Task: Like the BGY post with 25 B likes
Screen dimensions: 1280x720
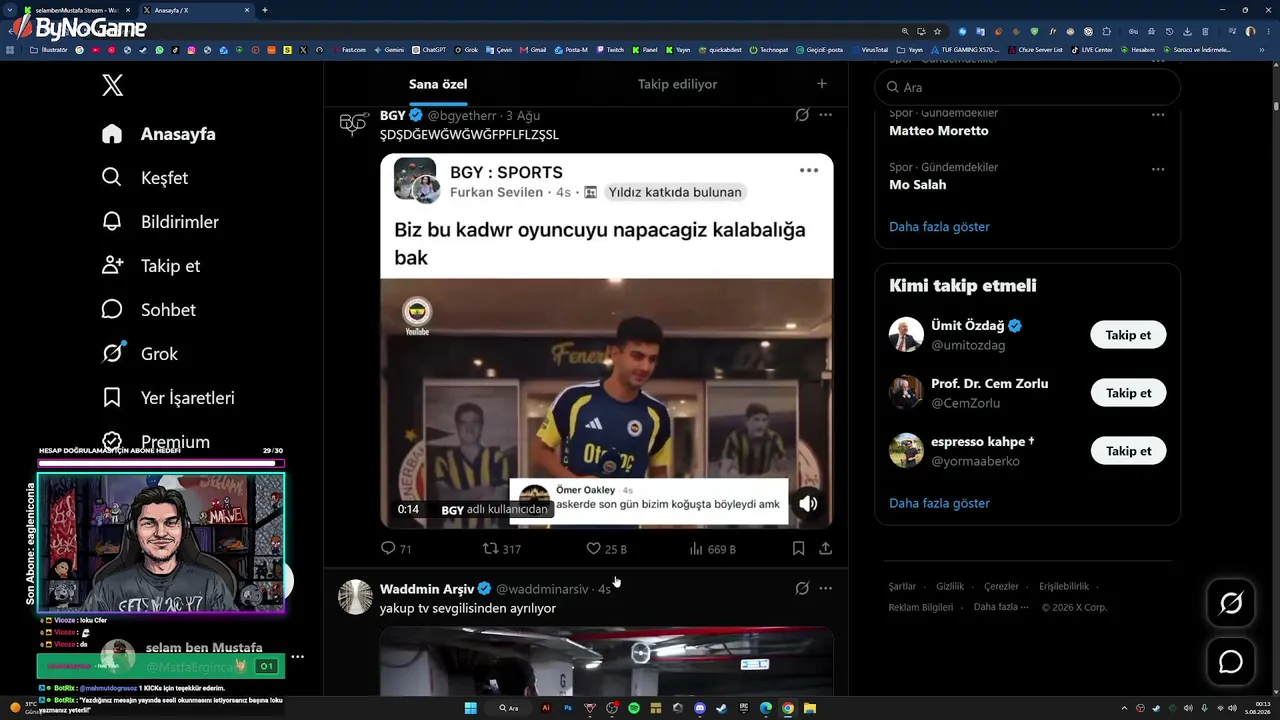Action: pos(606,549)
